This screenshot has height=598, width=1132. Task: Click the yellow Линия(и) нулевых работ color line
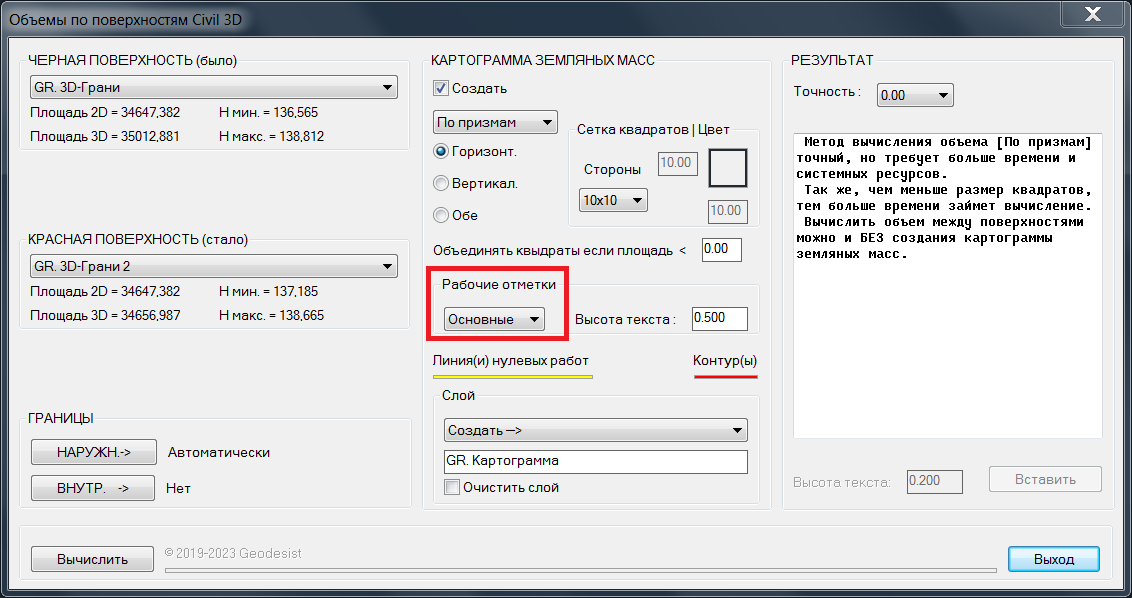pos(512,376)
